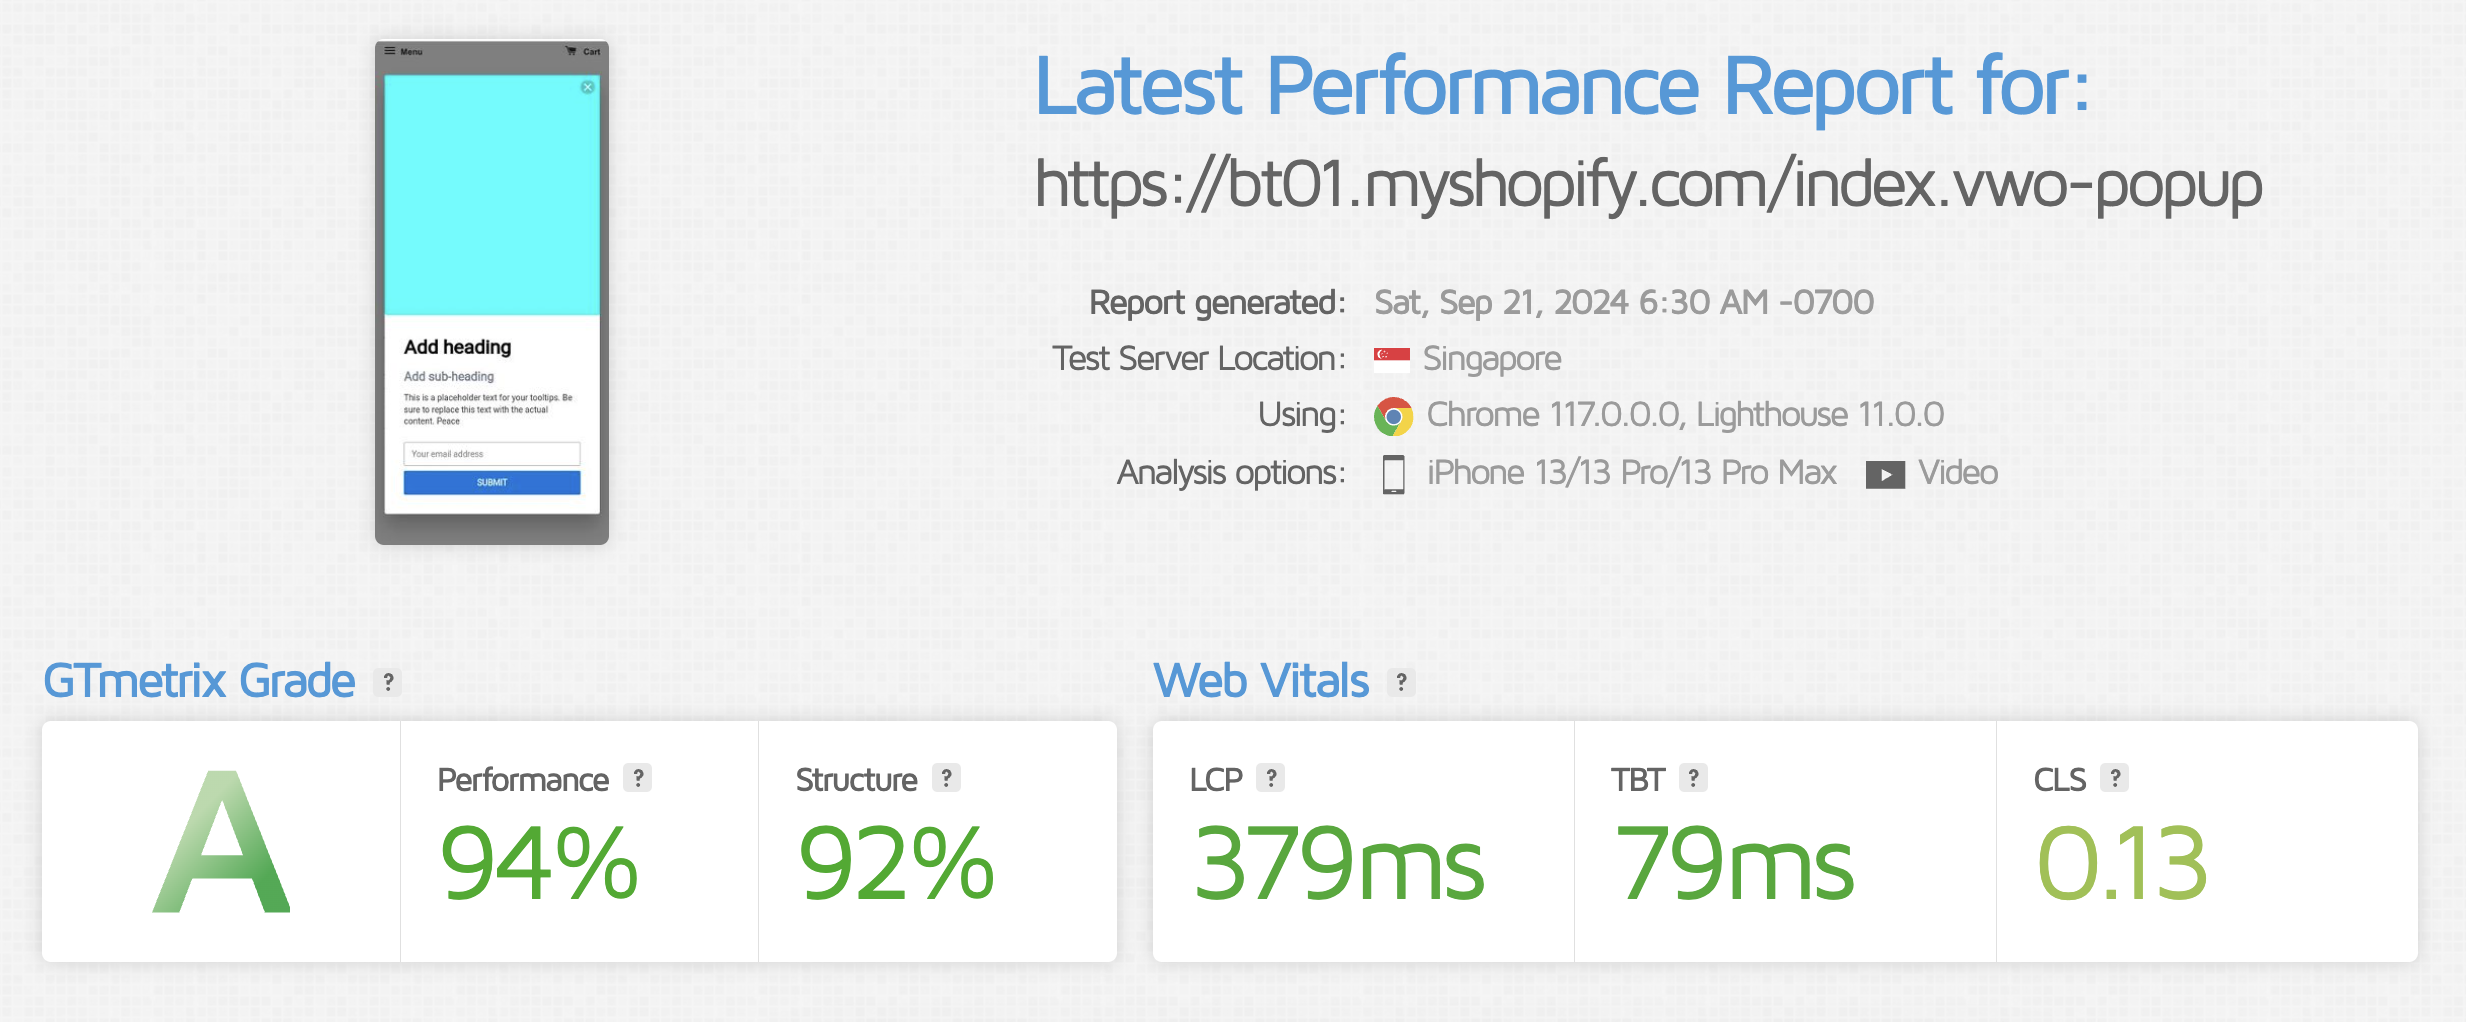The width and height of the screenshot is (2466, 1022).
Task: Select the 94% Performance score
Action: pos(539,863)
